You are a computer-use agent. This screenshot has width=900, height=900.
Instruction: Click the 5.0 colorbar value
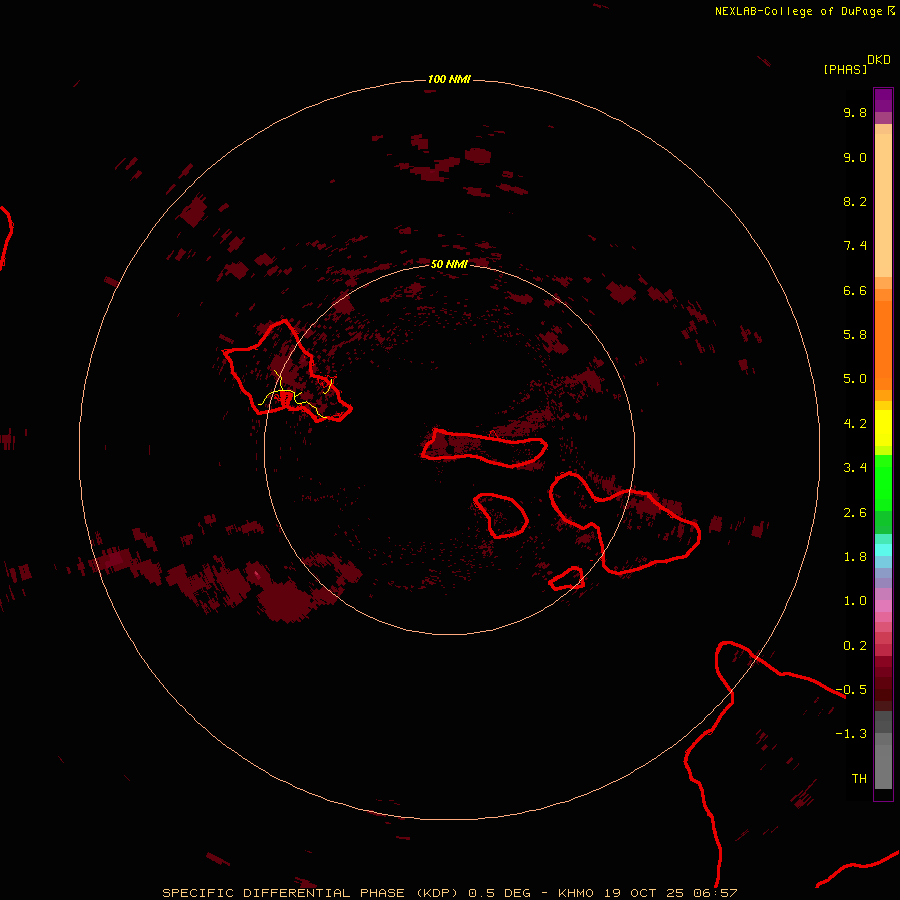(855, 379)
